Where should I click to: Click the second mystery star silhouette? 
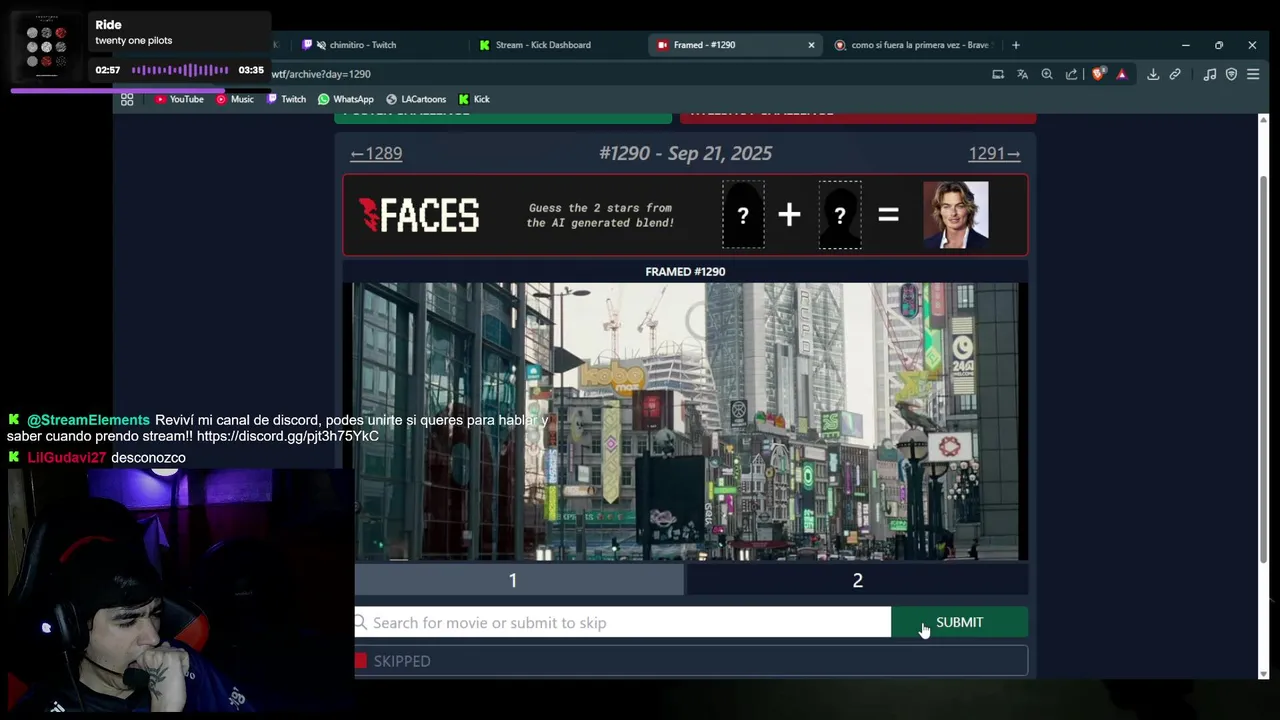840,215
